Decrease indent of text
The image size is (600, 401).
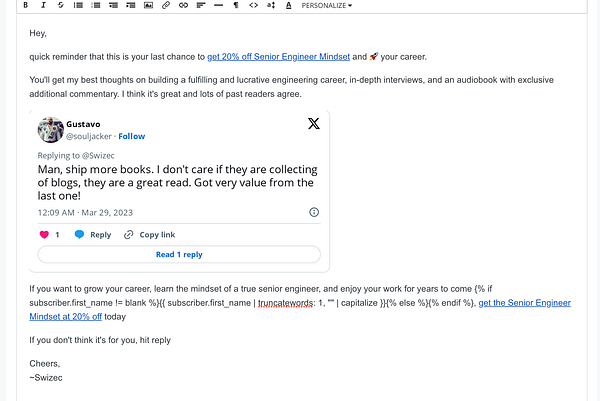click(113, 5)
